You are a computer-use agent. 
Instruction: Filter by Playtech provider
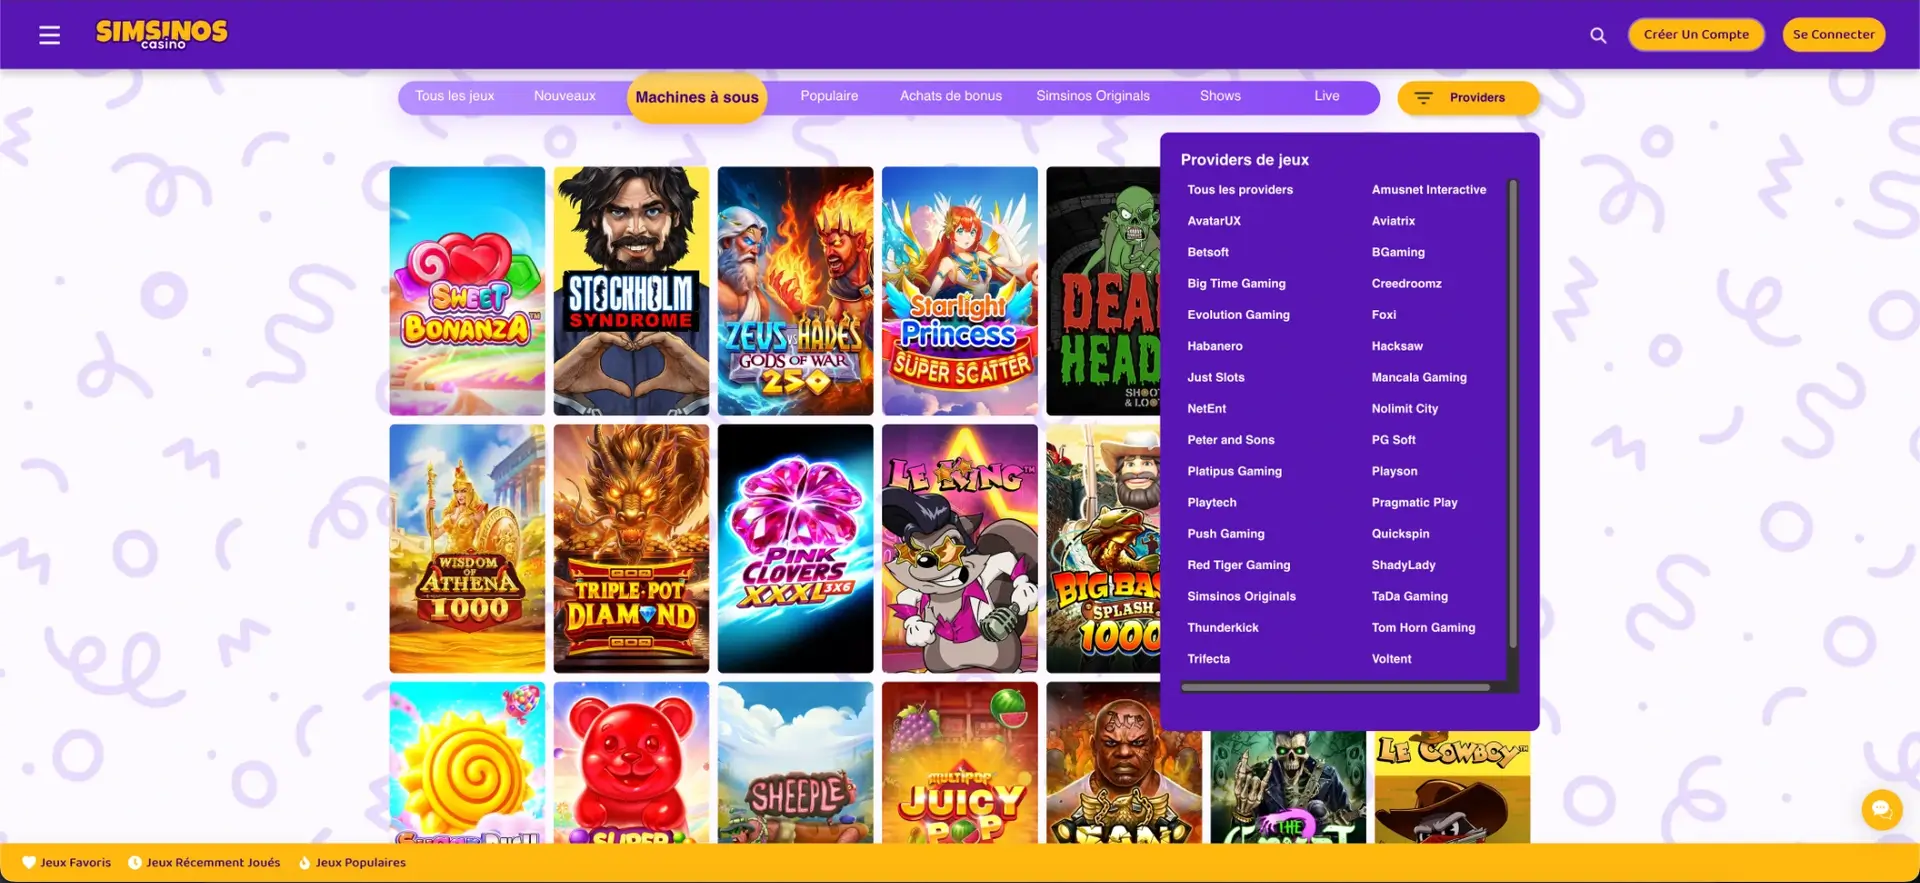coord(1212,503)
